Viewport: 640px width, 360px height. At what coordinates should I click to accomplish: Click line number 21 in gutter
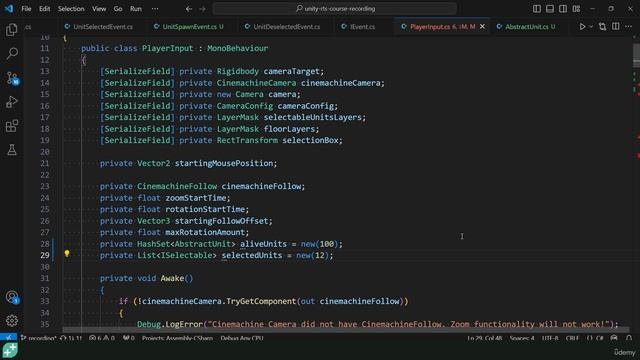click(44, 163)
